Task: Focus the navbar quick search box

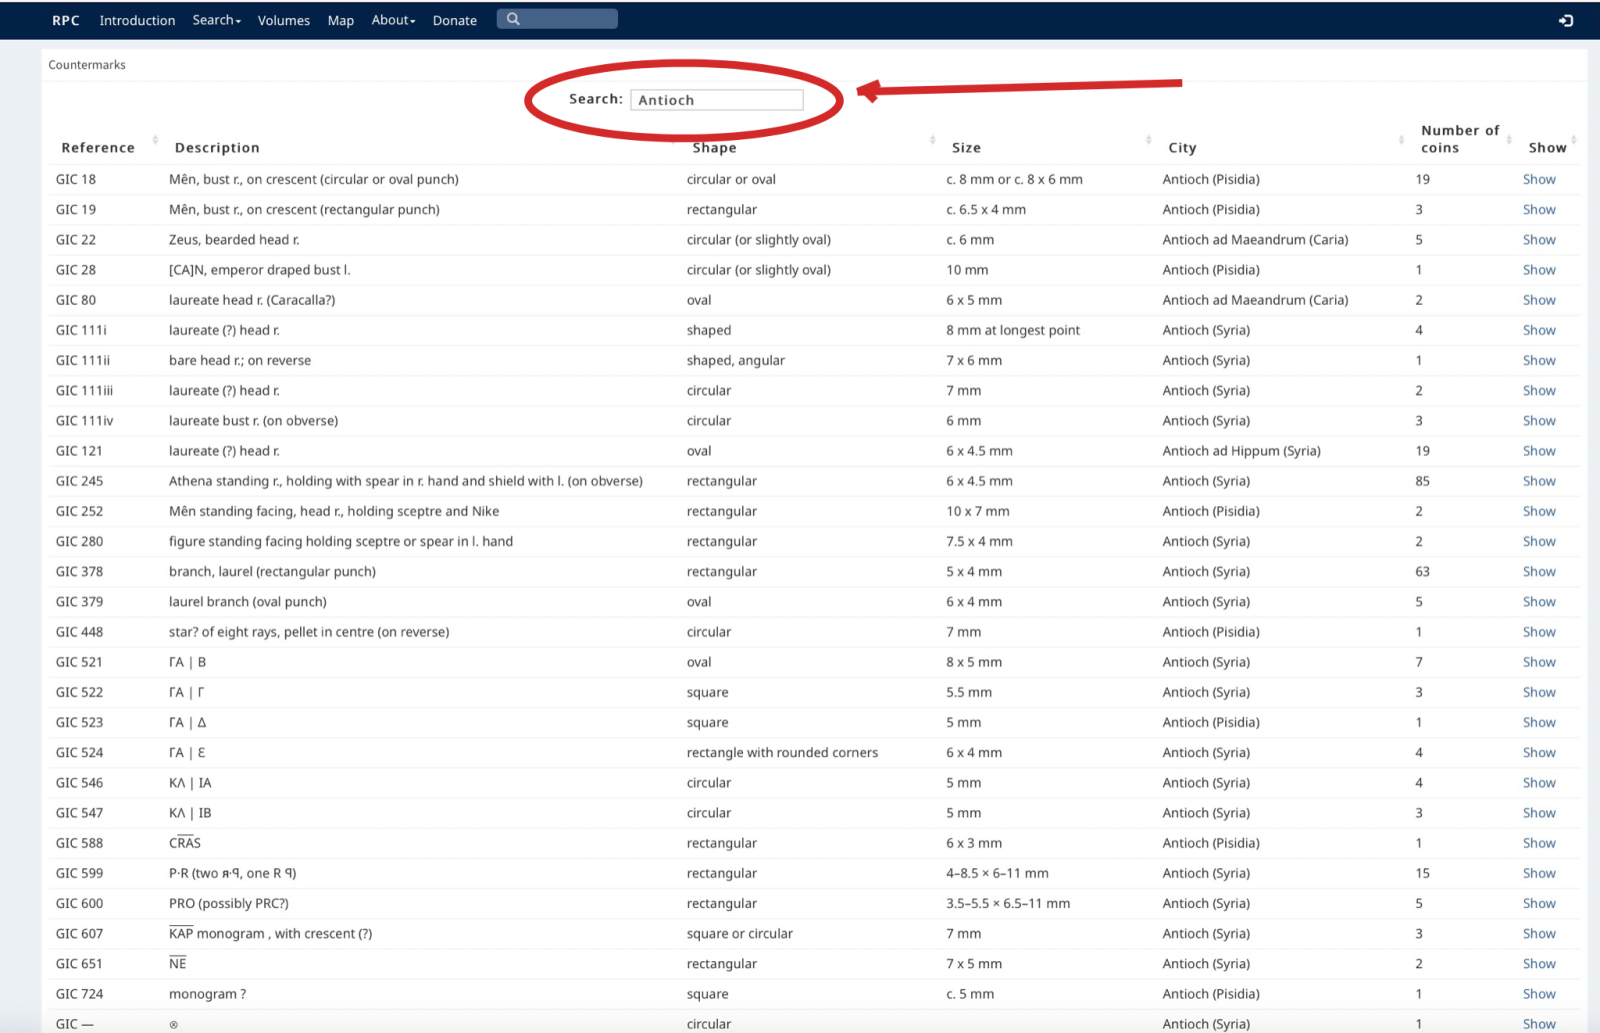Action: pos(568,19)
